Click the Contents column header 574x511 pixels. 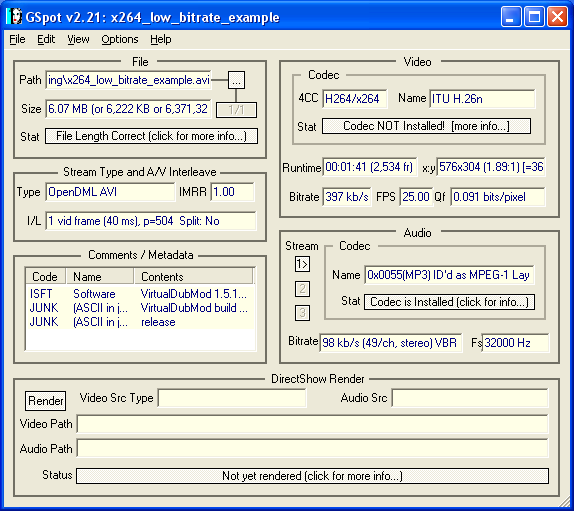[x=193, y=276]
